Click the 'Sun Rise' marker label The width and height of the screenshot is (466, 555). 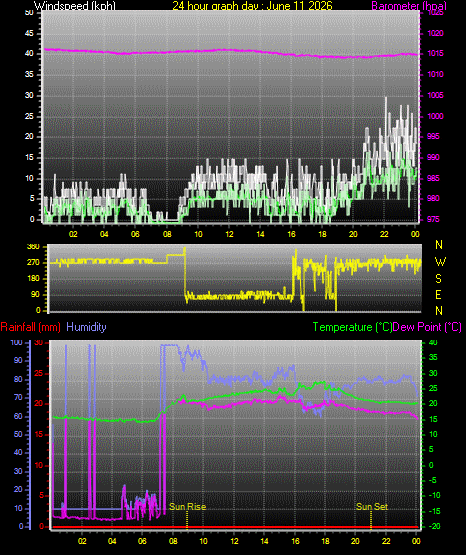(188, 507)
